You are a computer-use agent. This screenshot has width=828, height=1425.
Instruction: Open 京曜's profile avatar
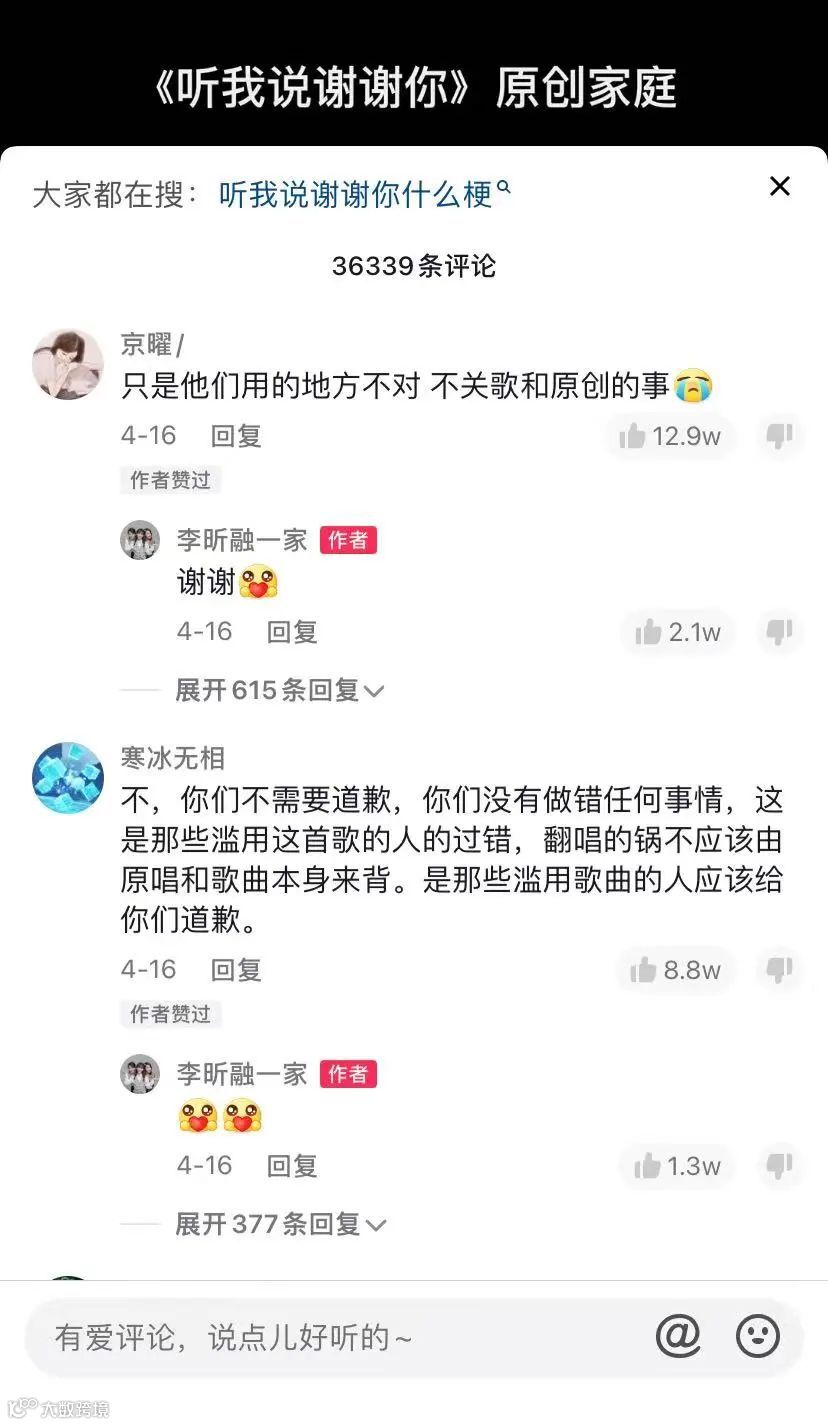pyautogui.click(x=68, y=364)
